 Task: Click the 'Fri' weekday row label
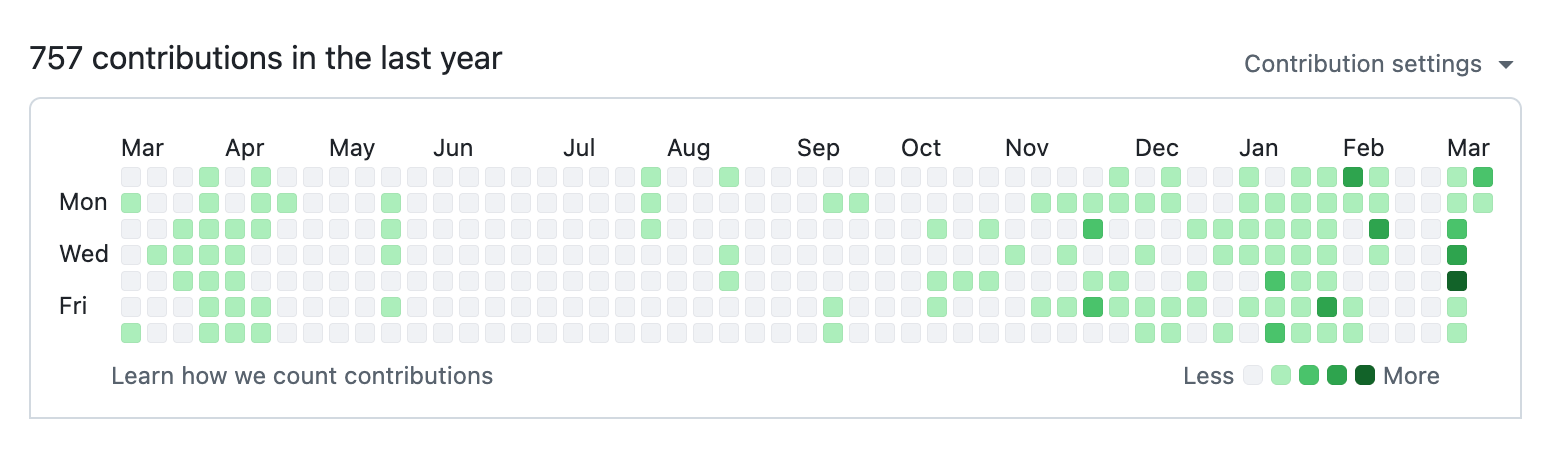(x=74, y=306)
